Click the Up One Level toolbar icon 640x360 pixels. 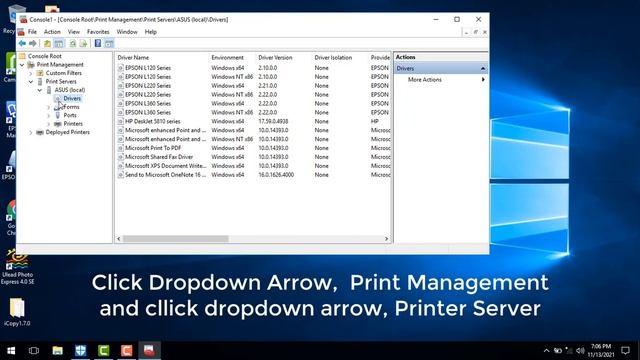(47, 43)
